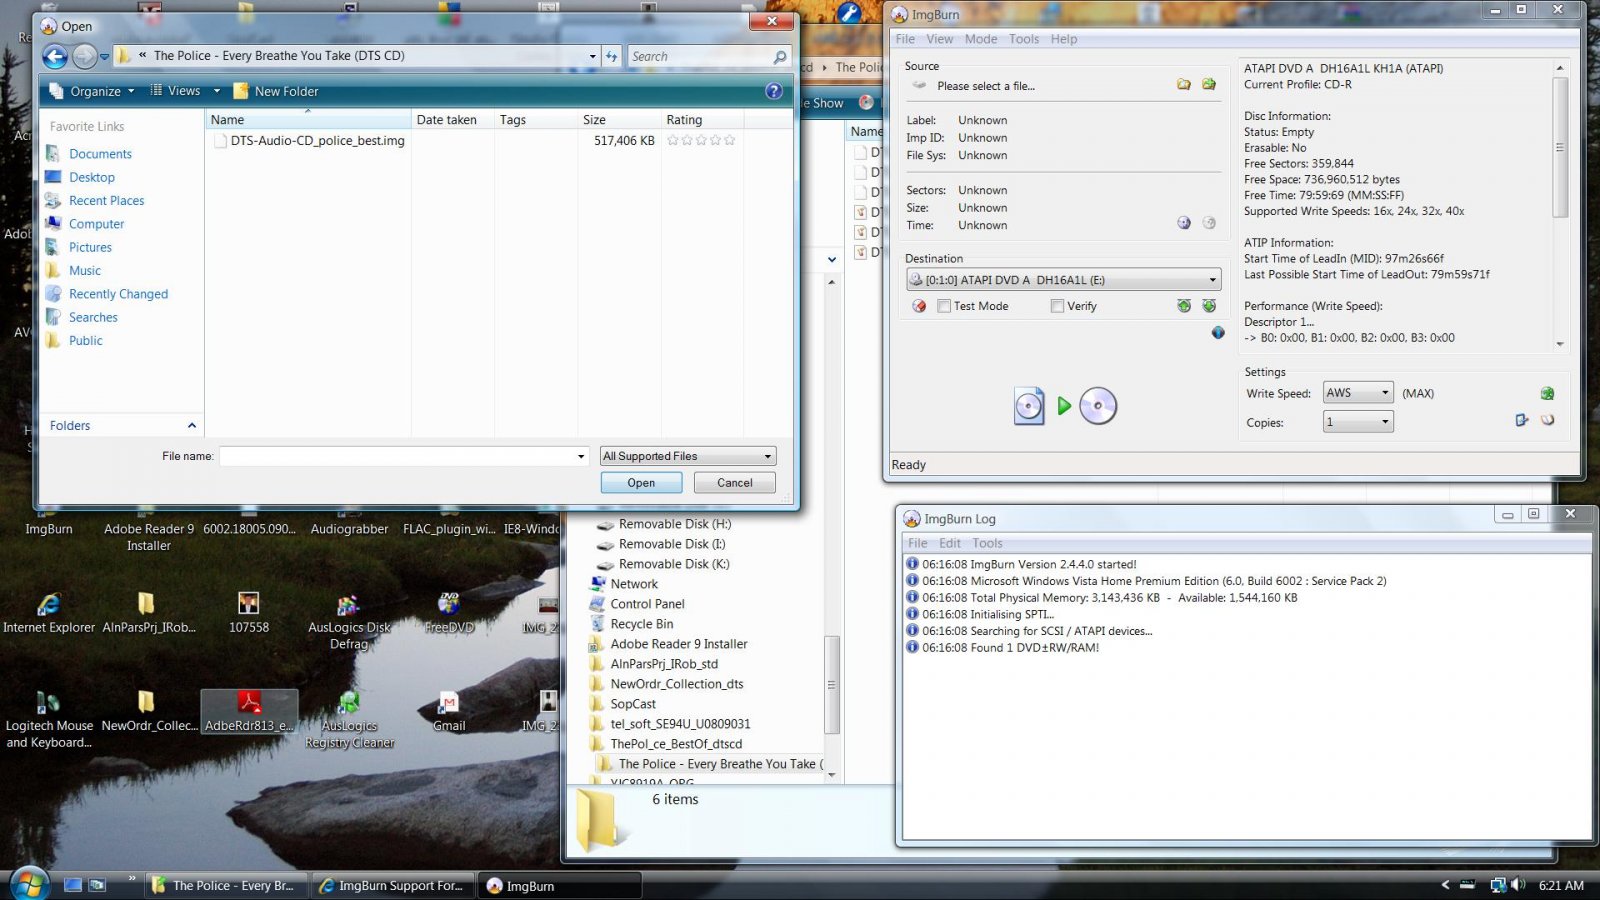1600x900 pixels.
Task: Create a New Folder in Open dialog
Action: pos(276,91)
